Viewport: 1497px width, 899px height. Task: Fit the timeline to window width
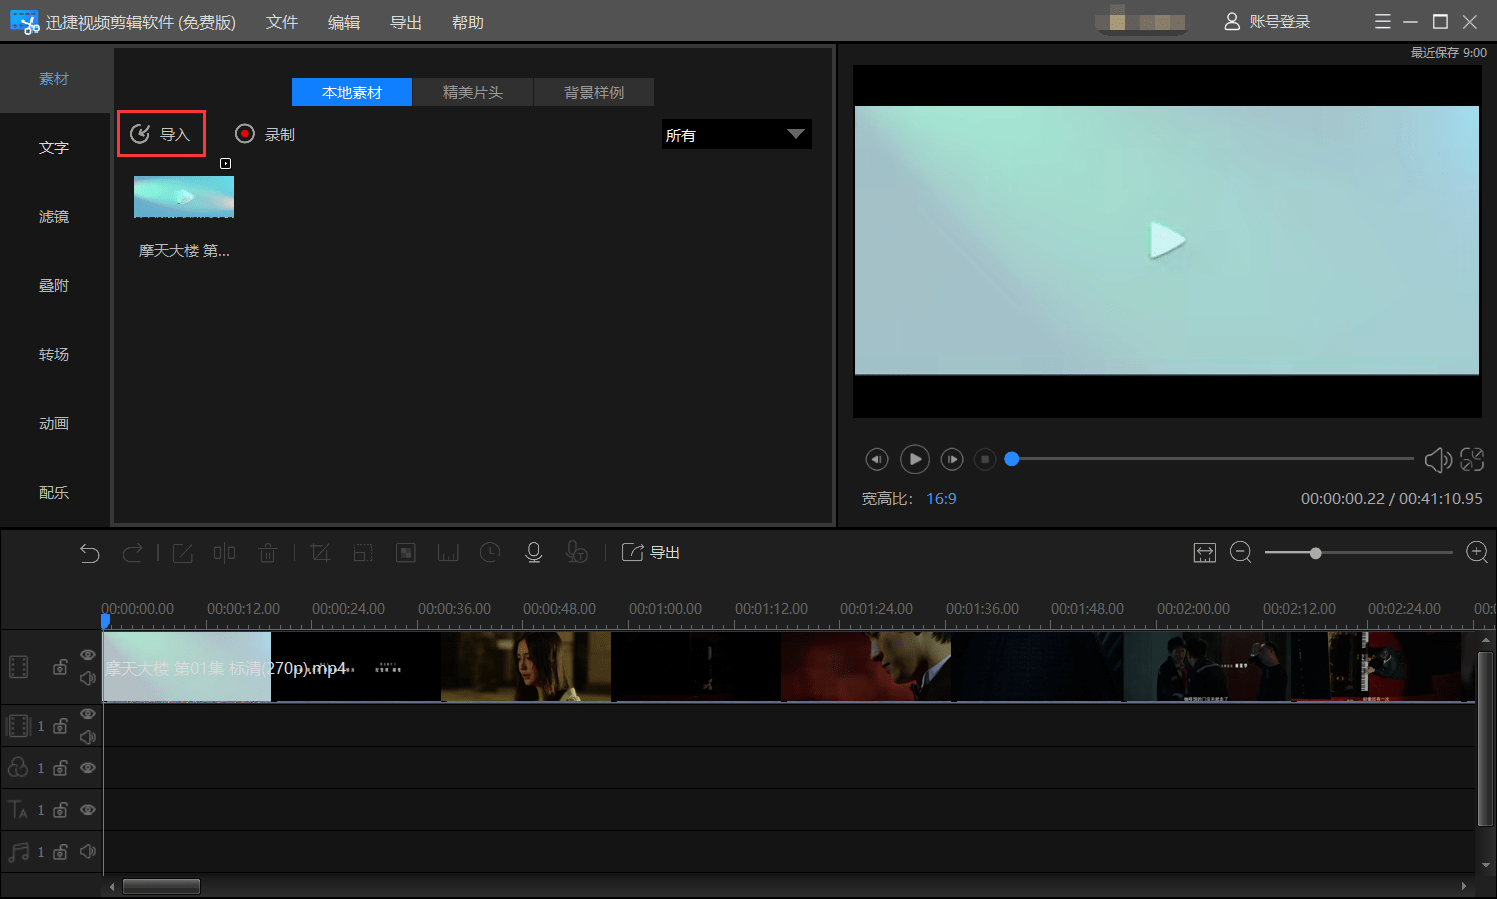pyautogui.click(x=1205, y=553)
